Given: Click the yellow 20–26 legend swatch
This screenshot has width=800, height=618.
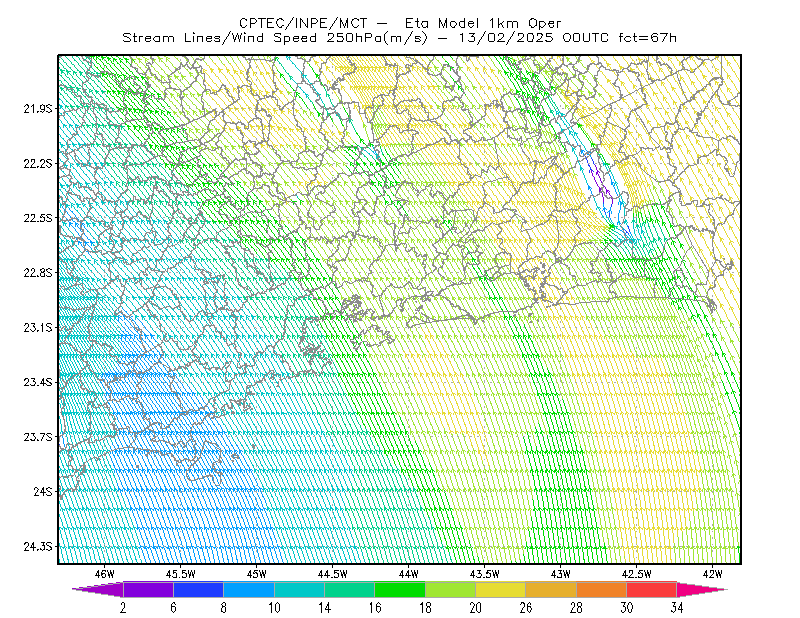Looking at the screenshot, I should 501,589.
